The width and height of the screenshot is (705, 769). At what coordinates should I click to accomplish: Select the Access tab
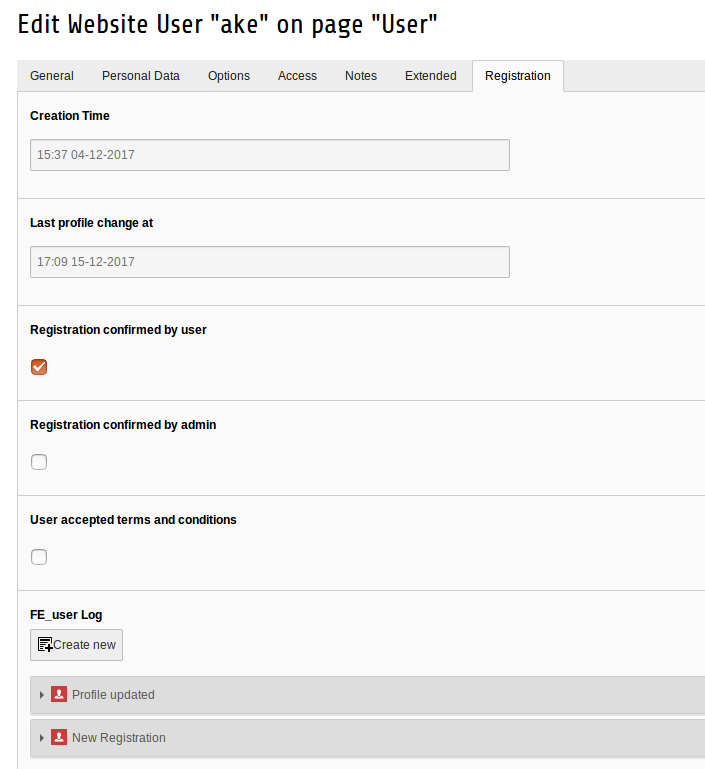tap(297, 76)
